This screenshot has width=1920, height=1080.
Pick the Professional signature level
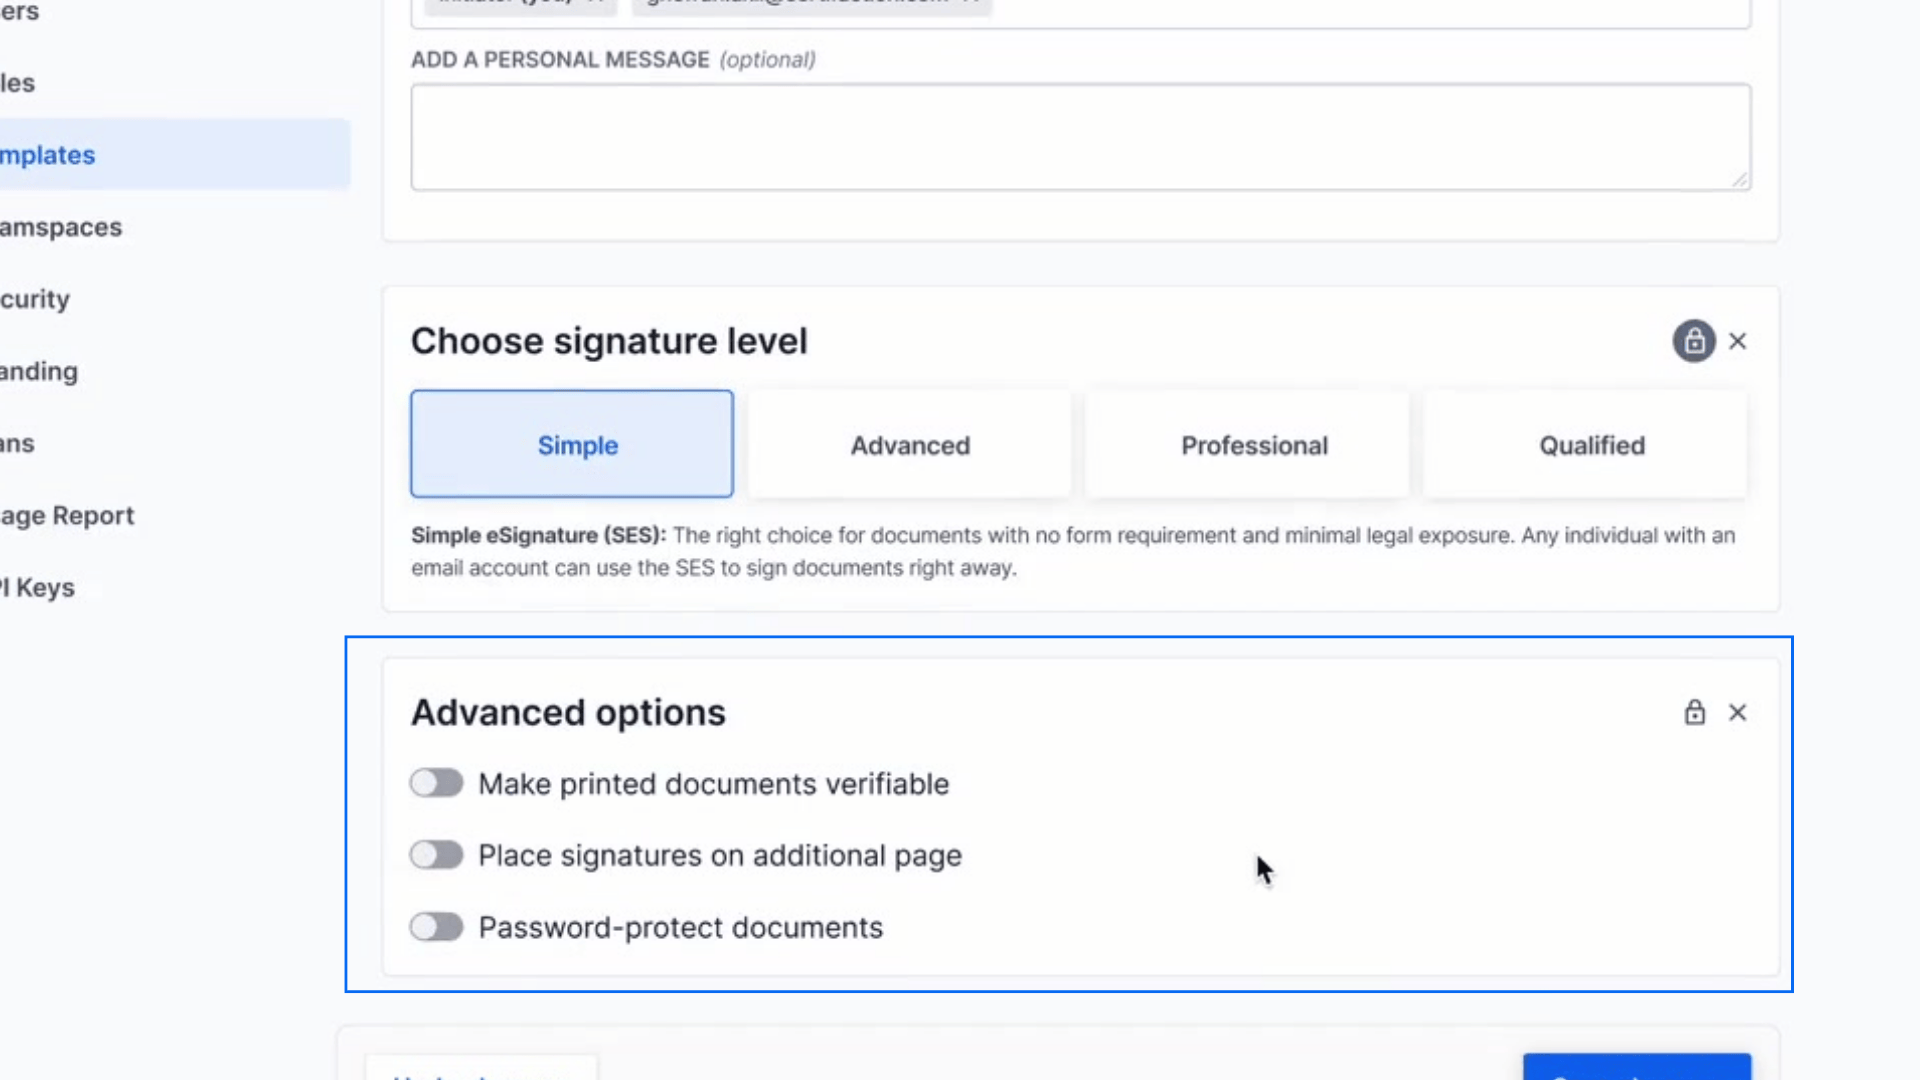(x=1254, y=444)
